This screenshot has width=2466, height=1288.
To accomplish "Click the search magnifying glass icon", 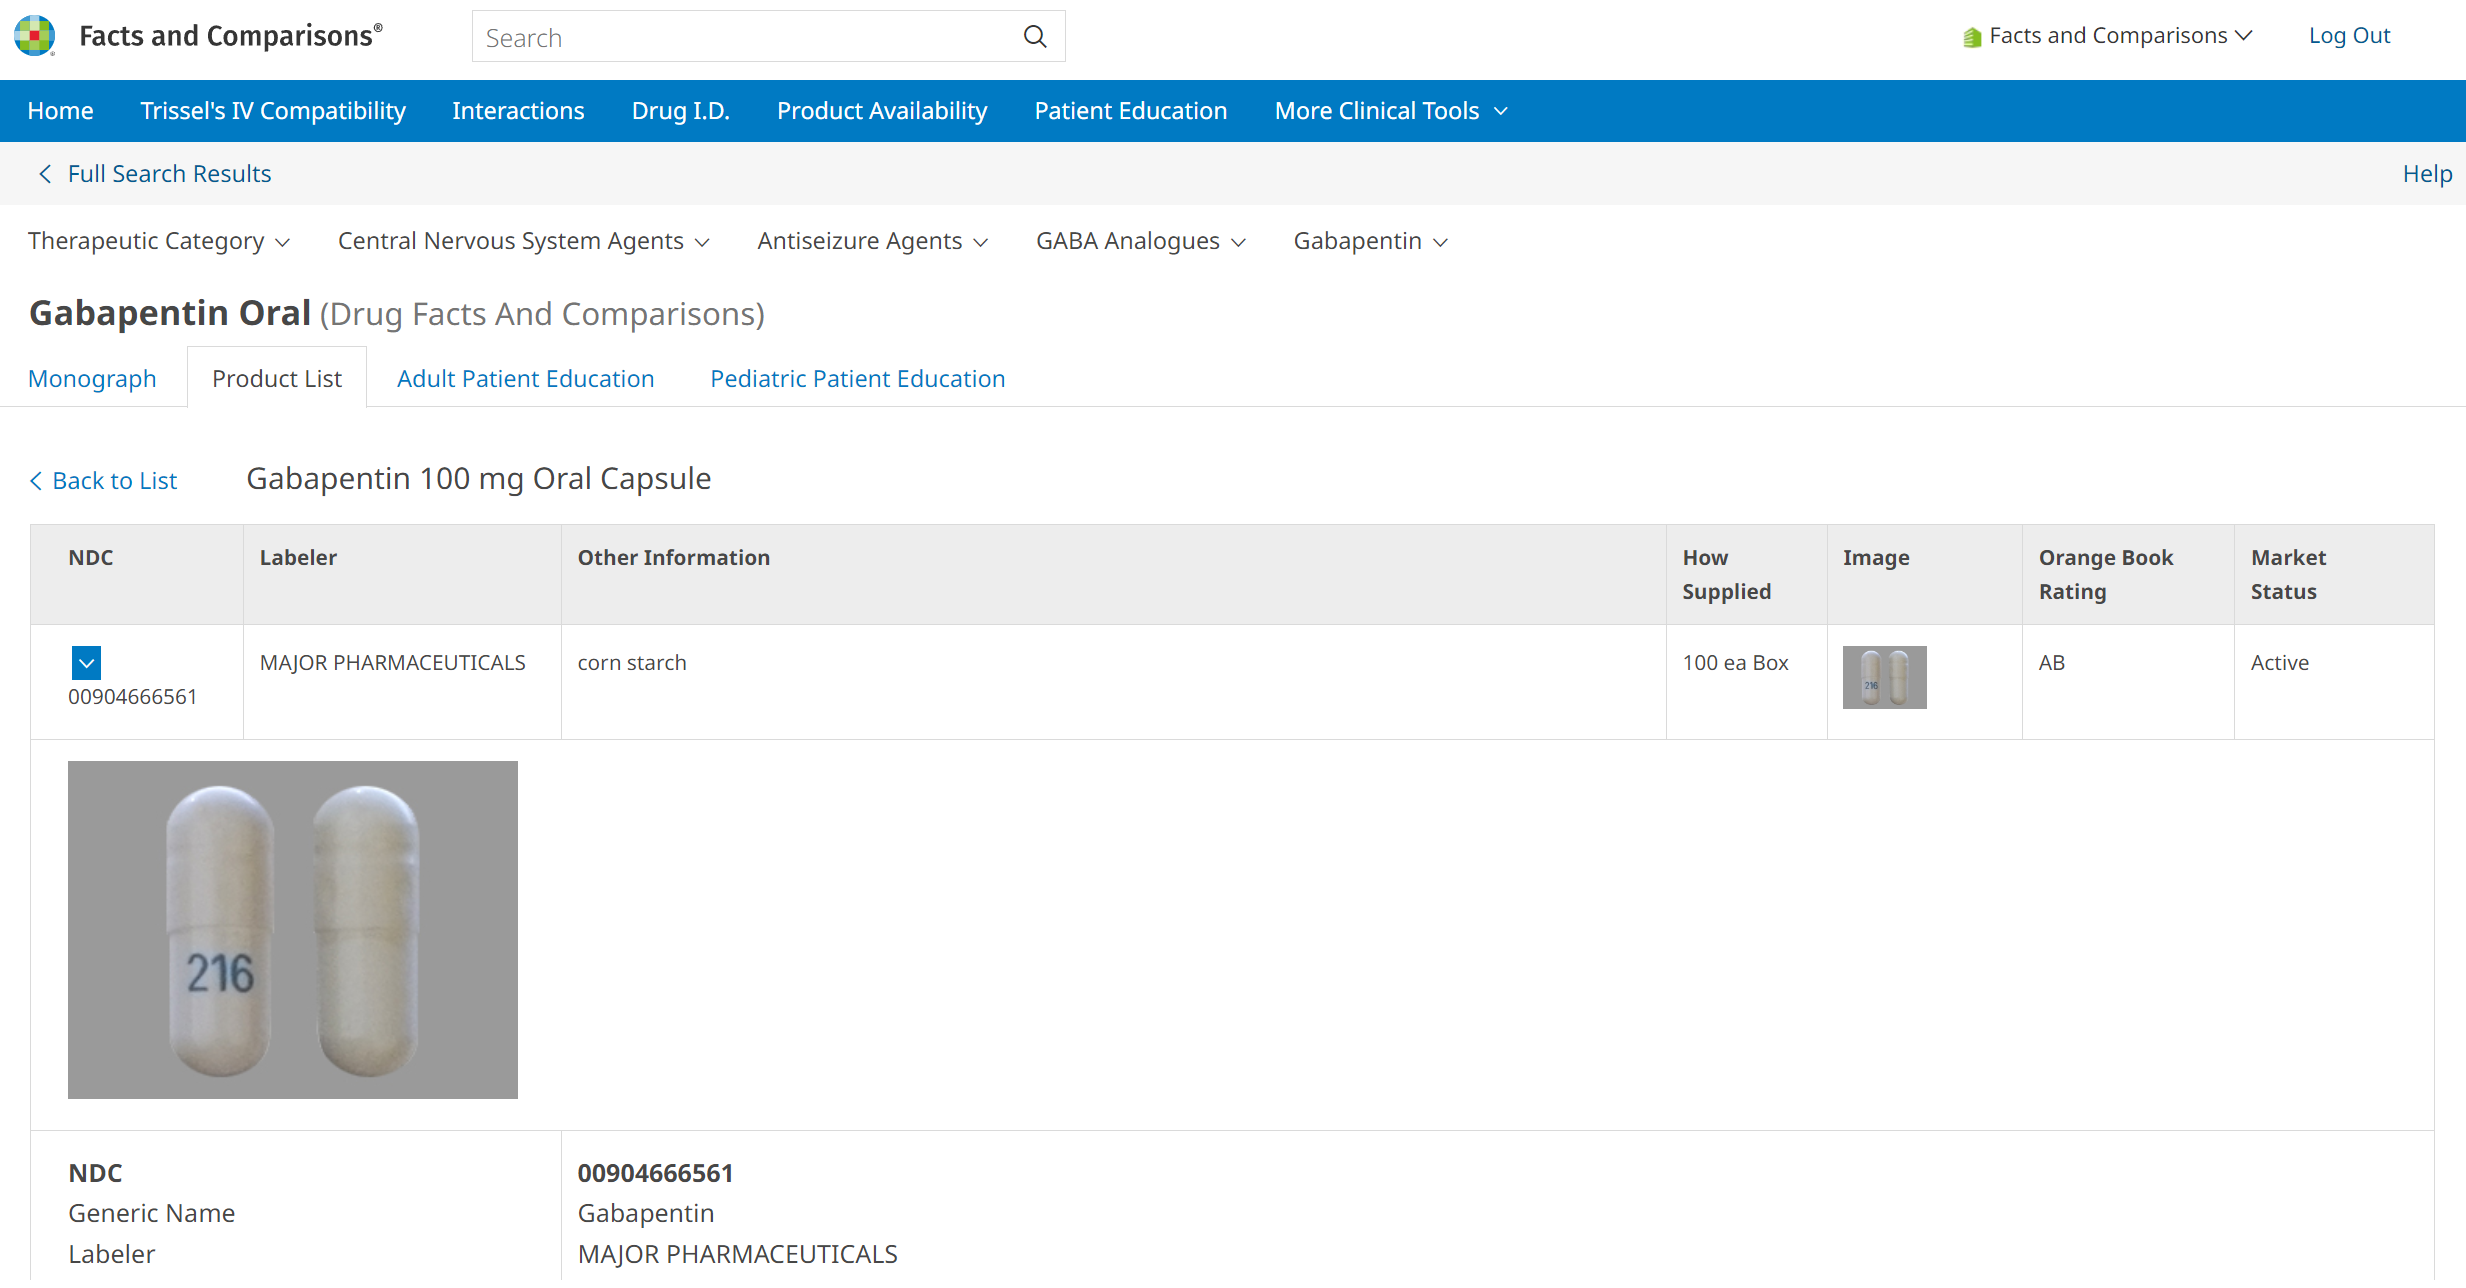I will tap(1035, 37).
